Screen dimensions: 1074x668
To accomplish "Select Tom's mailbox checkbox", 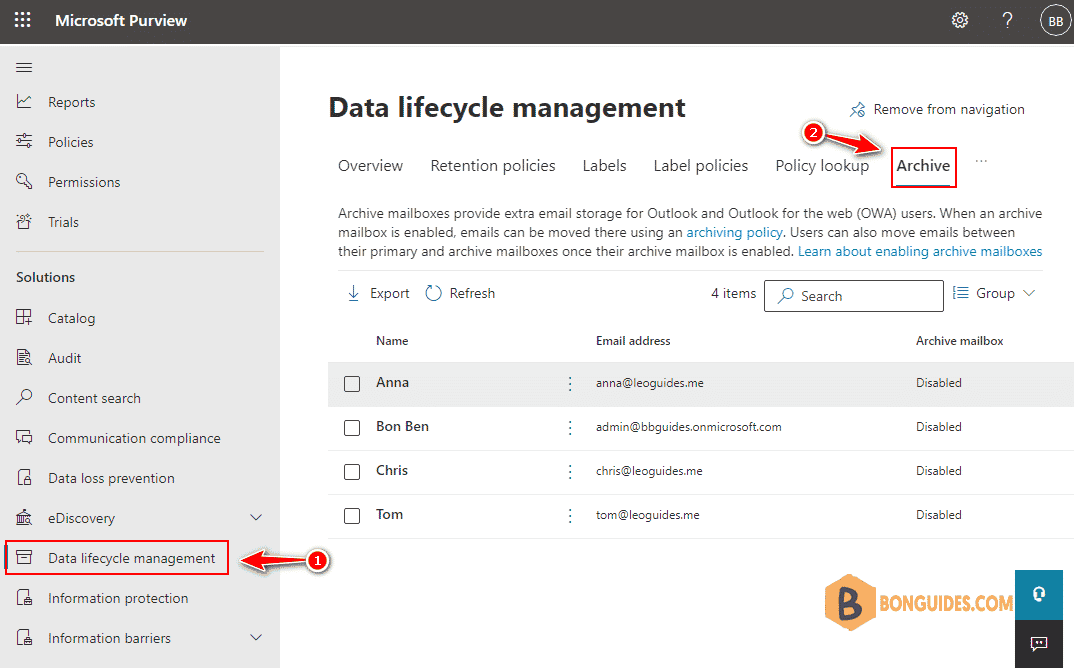I will (x=352, y=515).
